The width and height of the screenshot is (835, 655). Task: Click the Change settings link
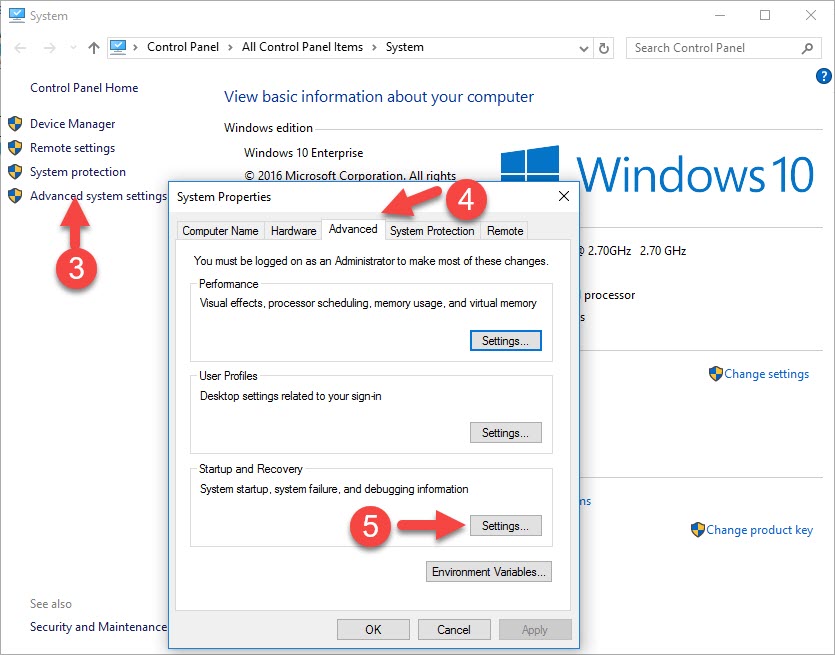(766, 374)
